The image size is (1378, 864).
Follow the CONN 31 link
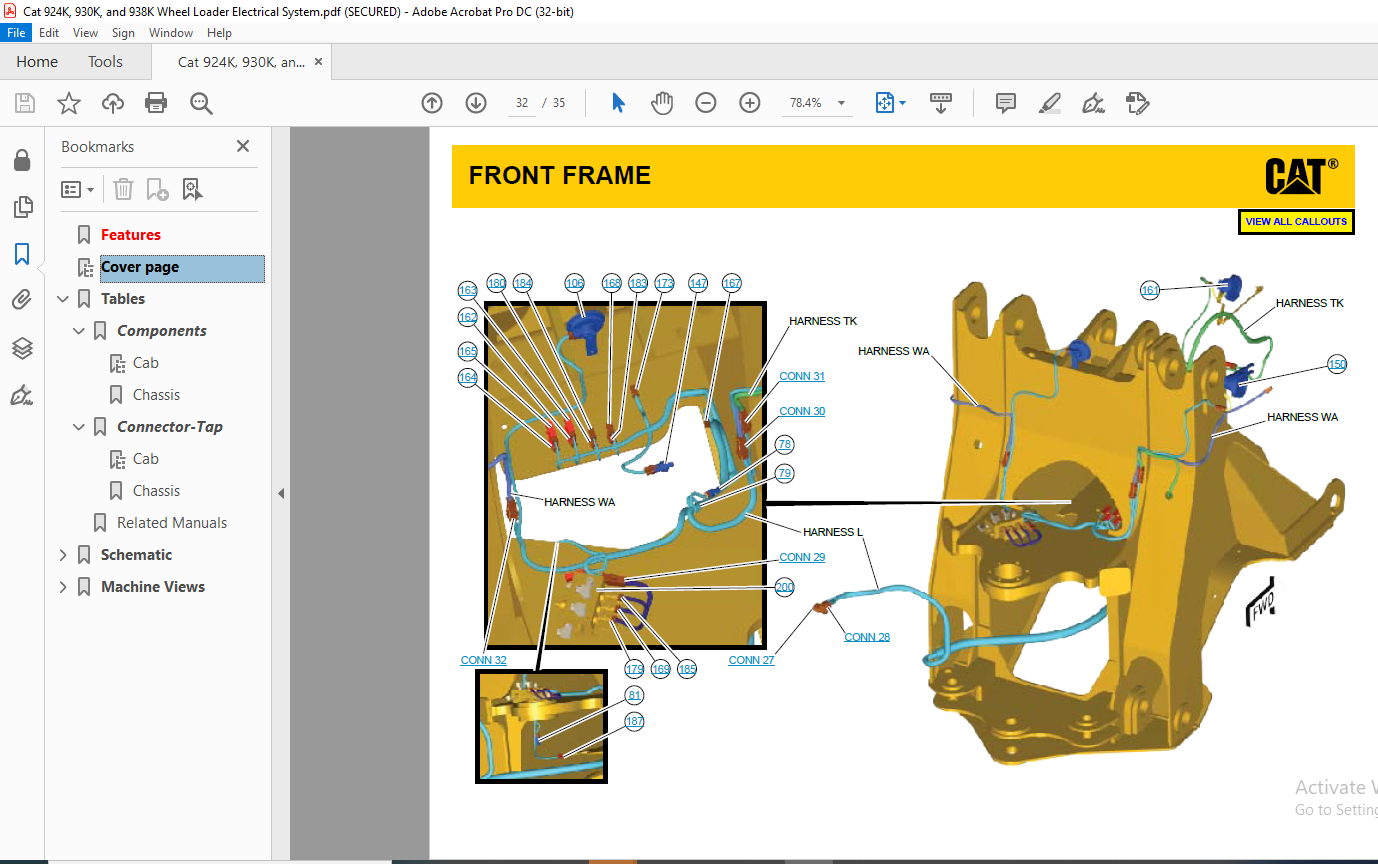802,376
